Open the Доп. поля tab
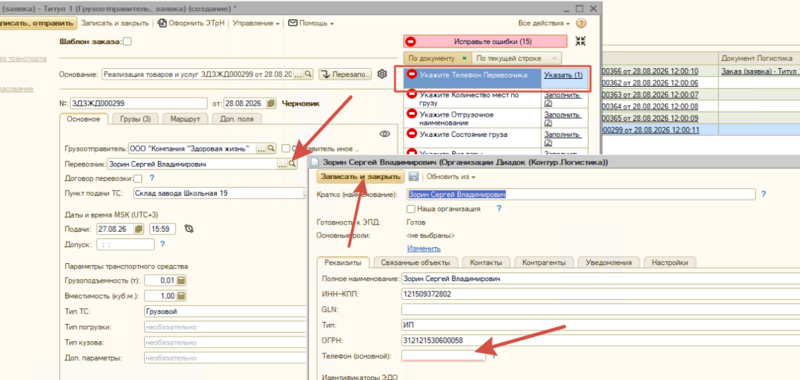This screenshot has width=800, height=380. [x=237, y=119]
